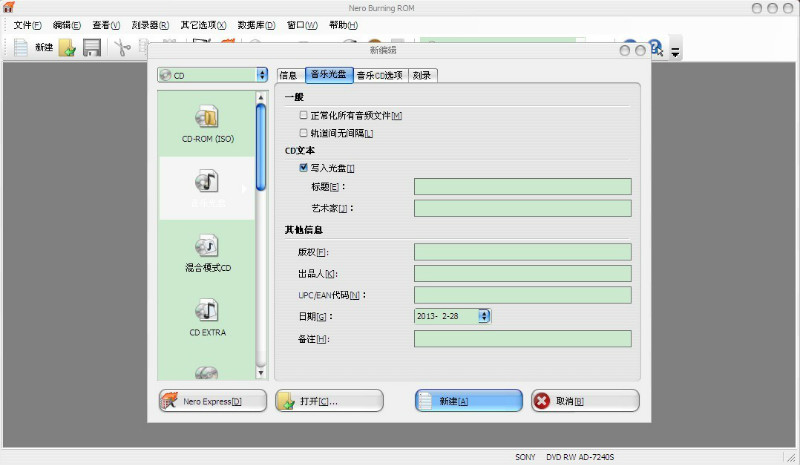Viewport: 800px width, 465px height.
Task: Enable 轨道间无间隔 checkbox
Action: (304, 133)
